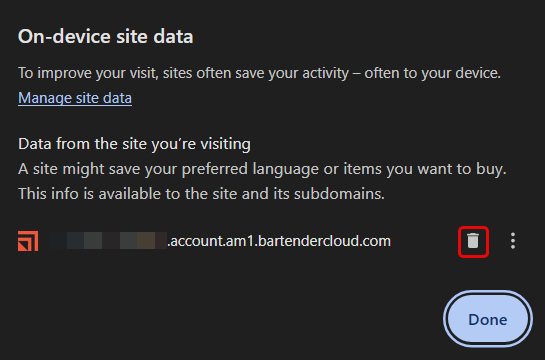Click the phrase often to your device
Image resolution: width=545 pixels, height=360 pixels.
pos(432,73)
